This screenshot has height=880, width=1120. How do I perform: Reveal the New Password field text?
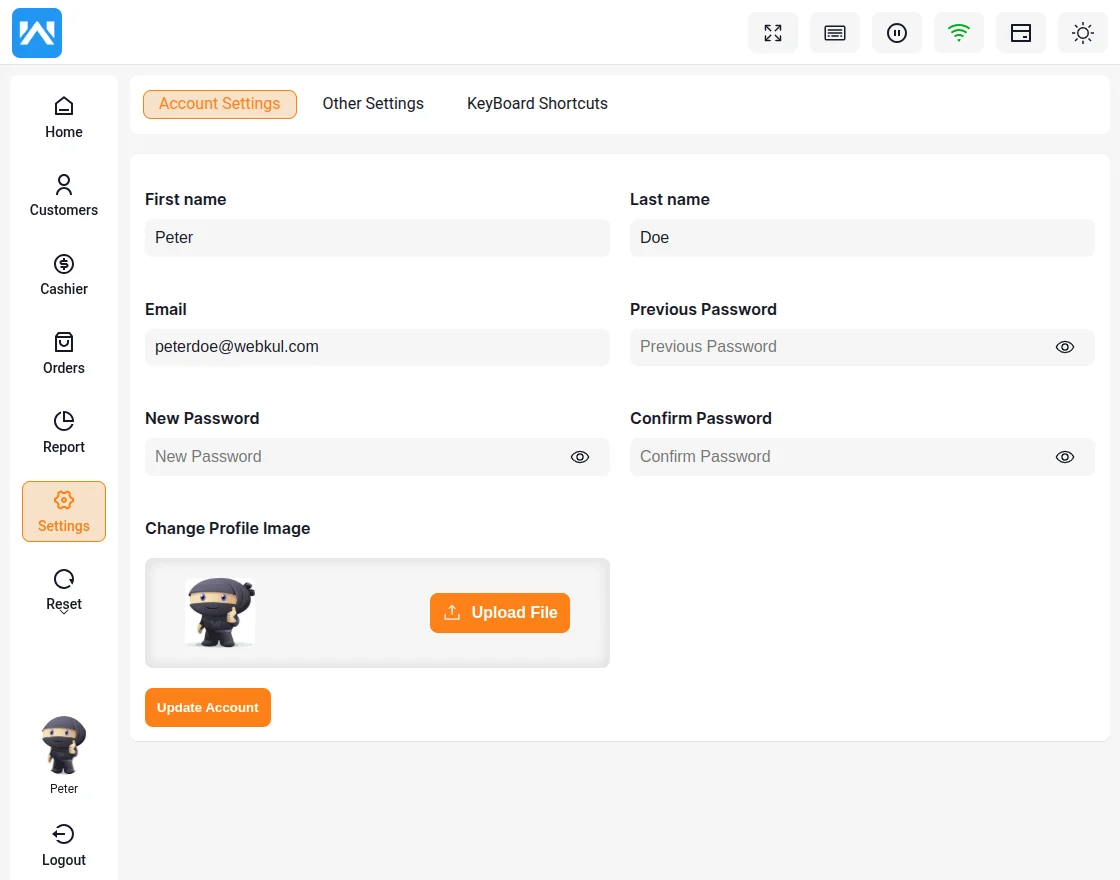(579, 457)
